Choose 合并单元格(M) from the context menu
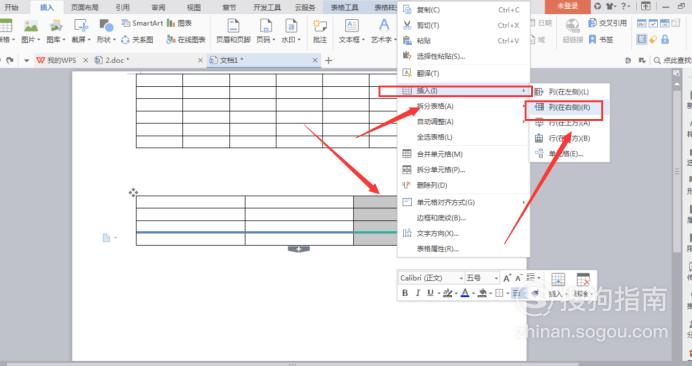This screenshot has height=366, width=692. point(463,154)
